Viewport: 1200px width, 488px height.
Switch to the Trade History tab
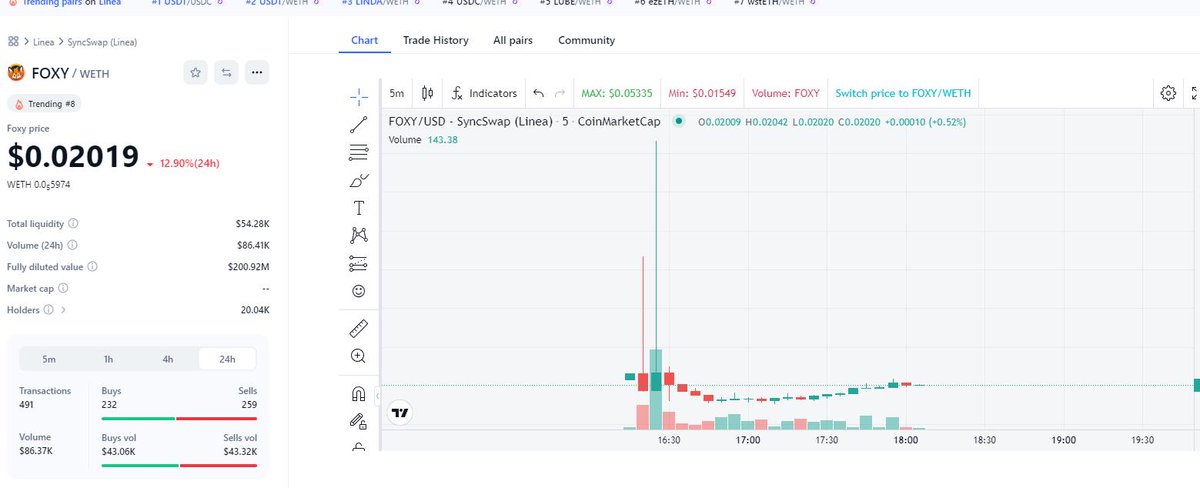click(436, 41)
